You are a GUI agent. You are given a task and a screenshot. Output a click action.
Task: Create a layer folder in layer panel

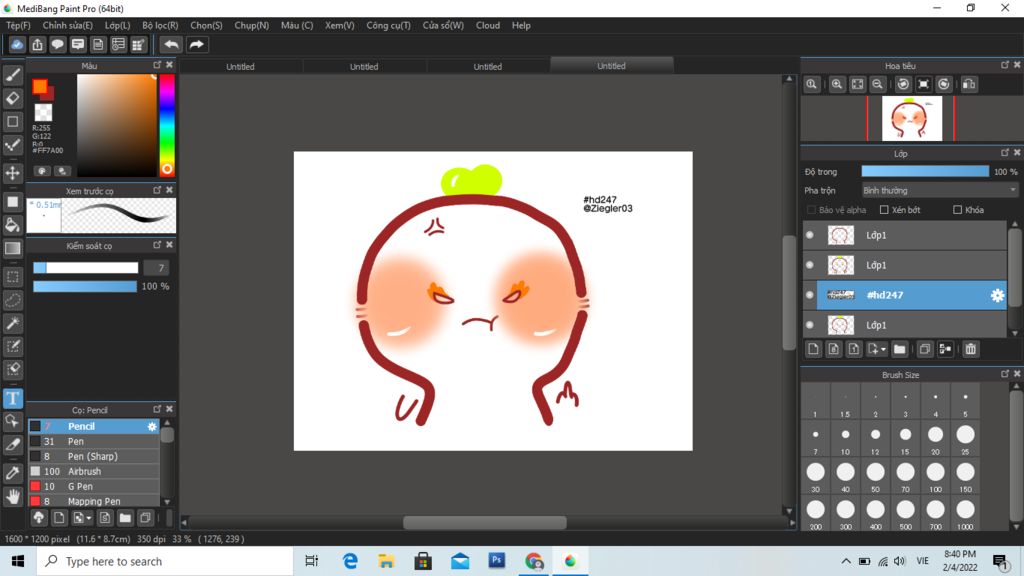tap(899, 349)
